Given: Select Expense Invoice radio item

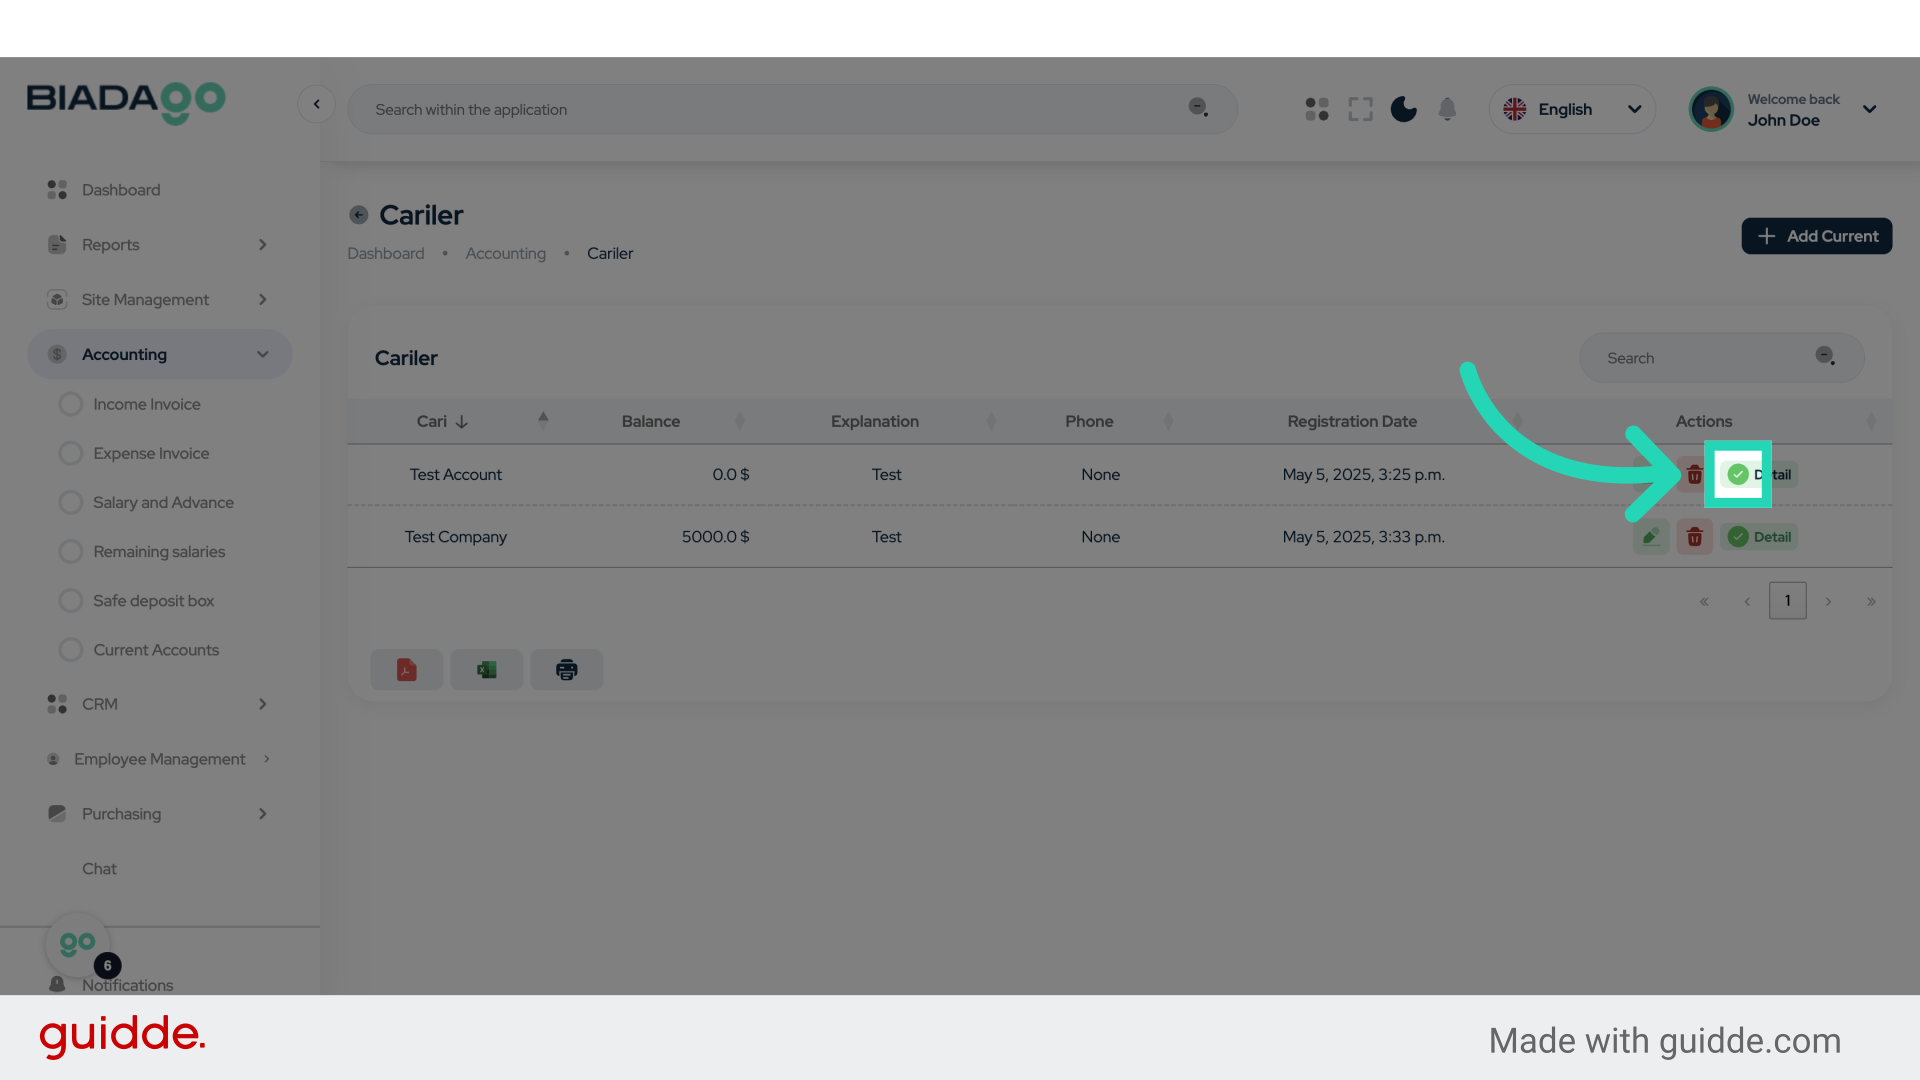Looking at the screenshot, I should (151, 453).
